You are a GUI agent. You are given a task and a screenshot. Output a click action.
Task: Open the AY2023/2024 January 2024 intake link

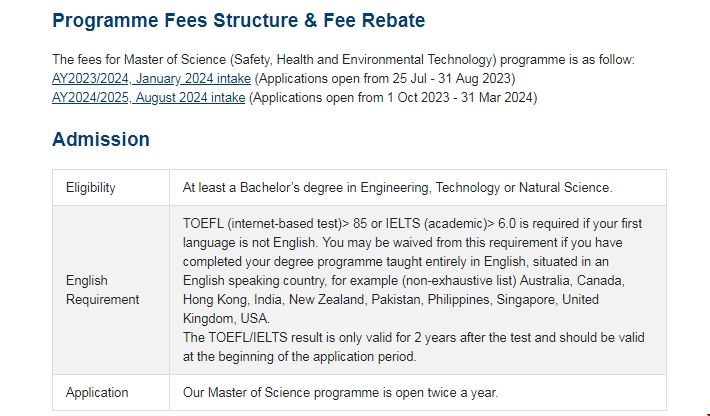click(x=152, y=78)
